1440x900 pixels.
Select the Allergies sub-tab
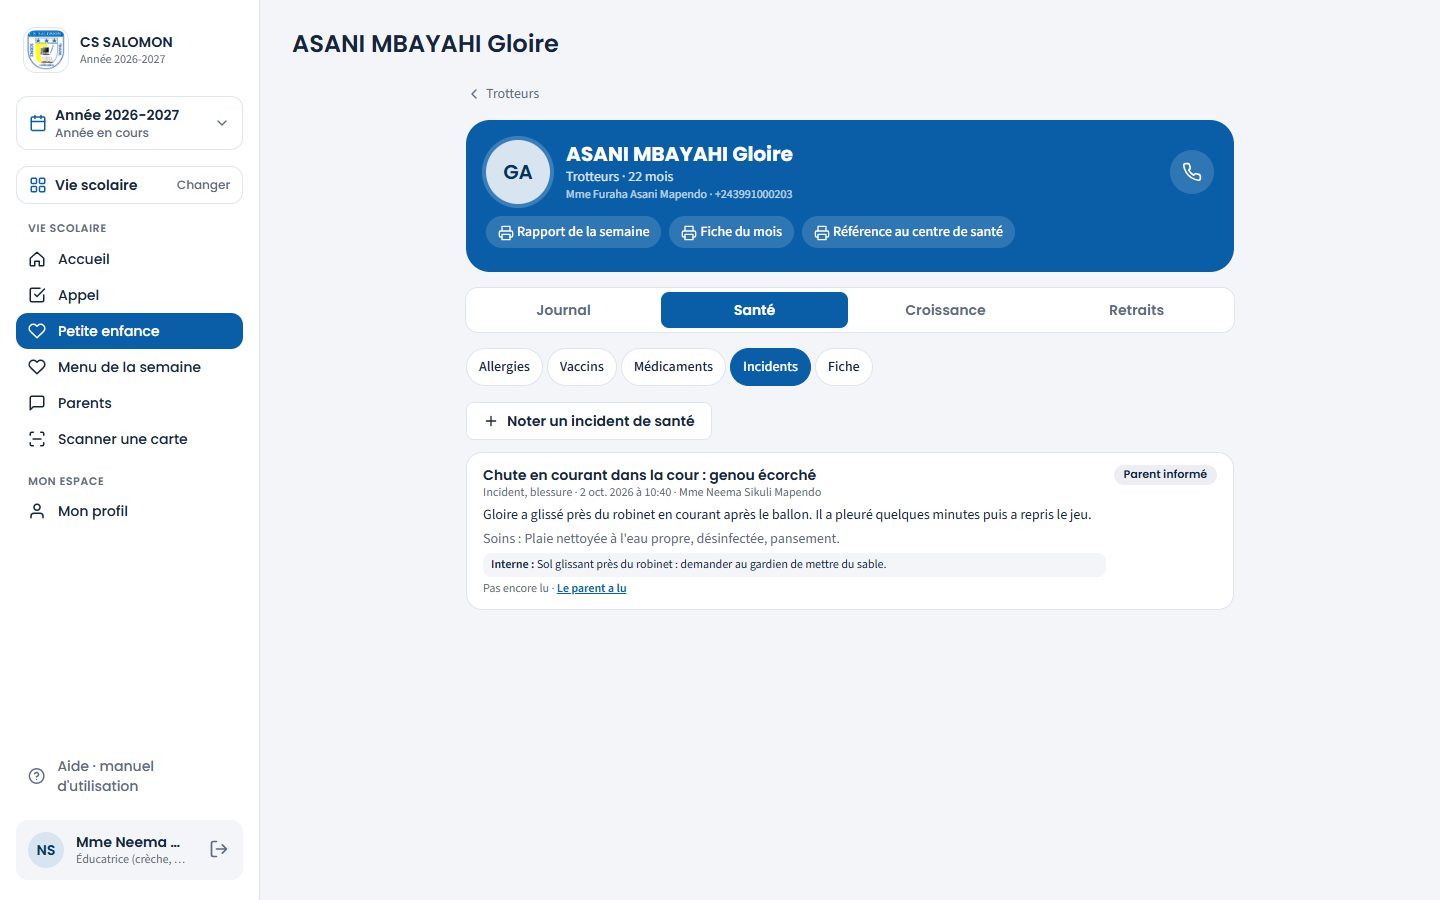pyautogui.click(x=504, y=367)
